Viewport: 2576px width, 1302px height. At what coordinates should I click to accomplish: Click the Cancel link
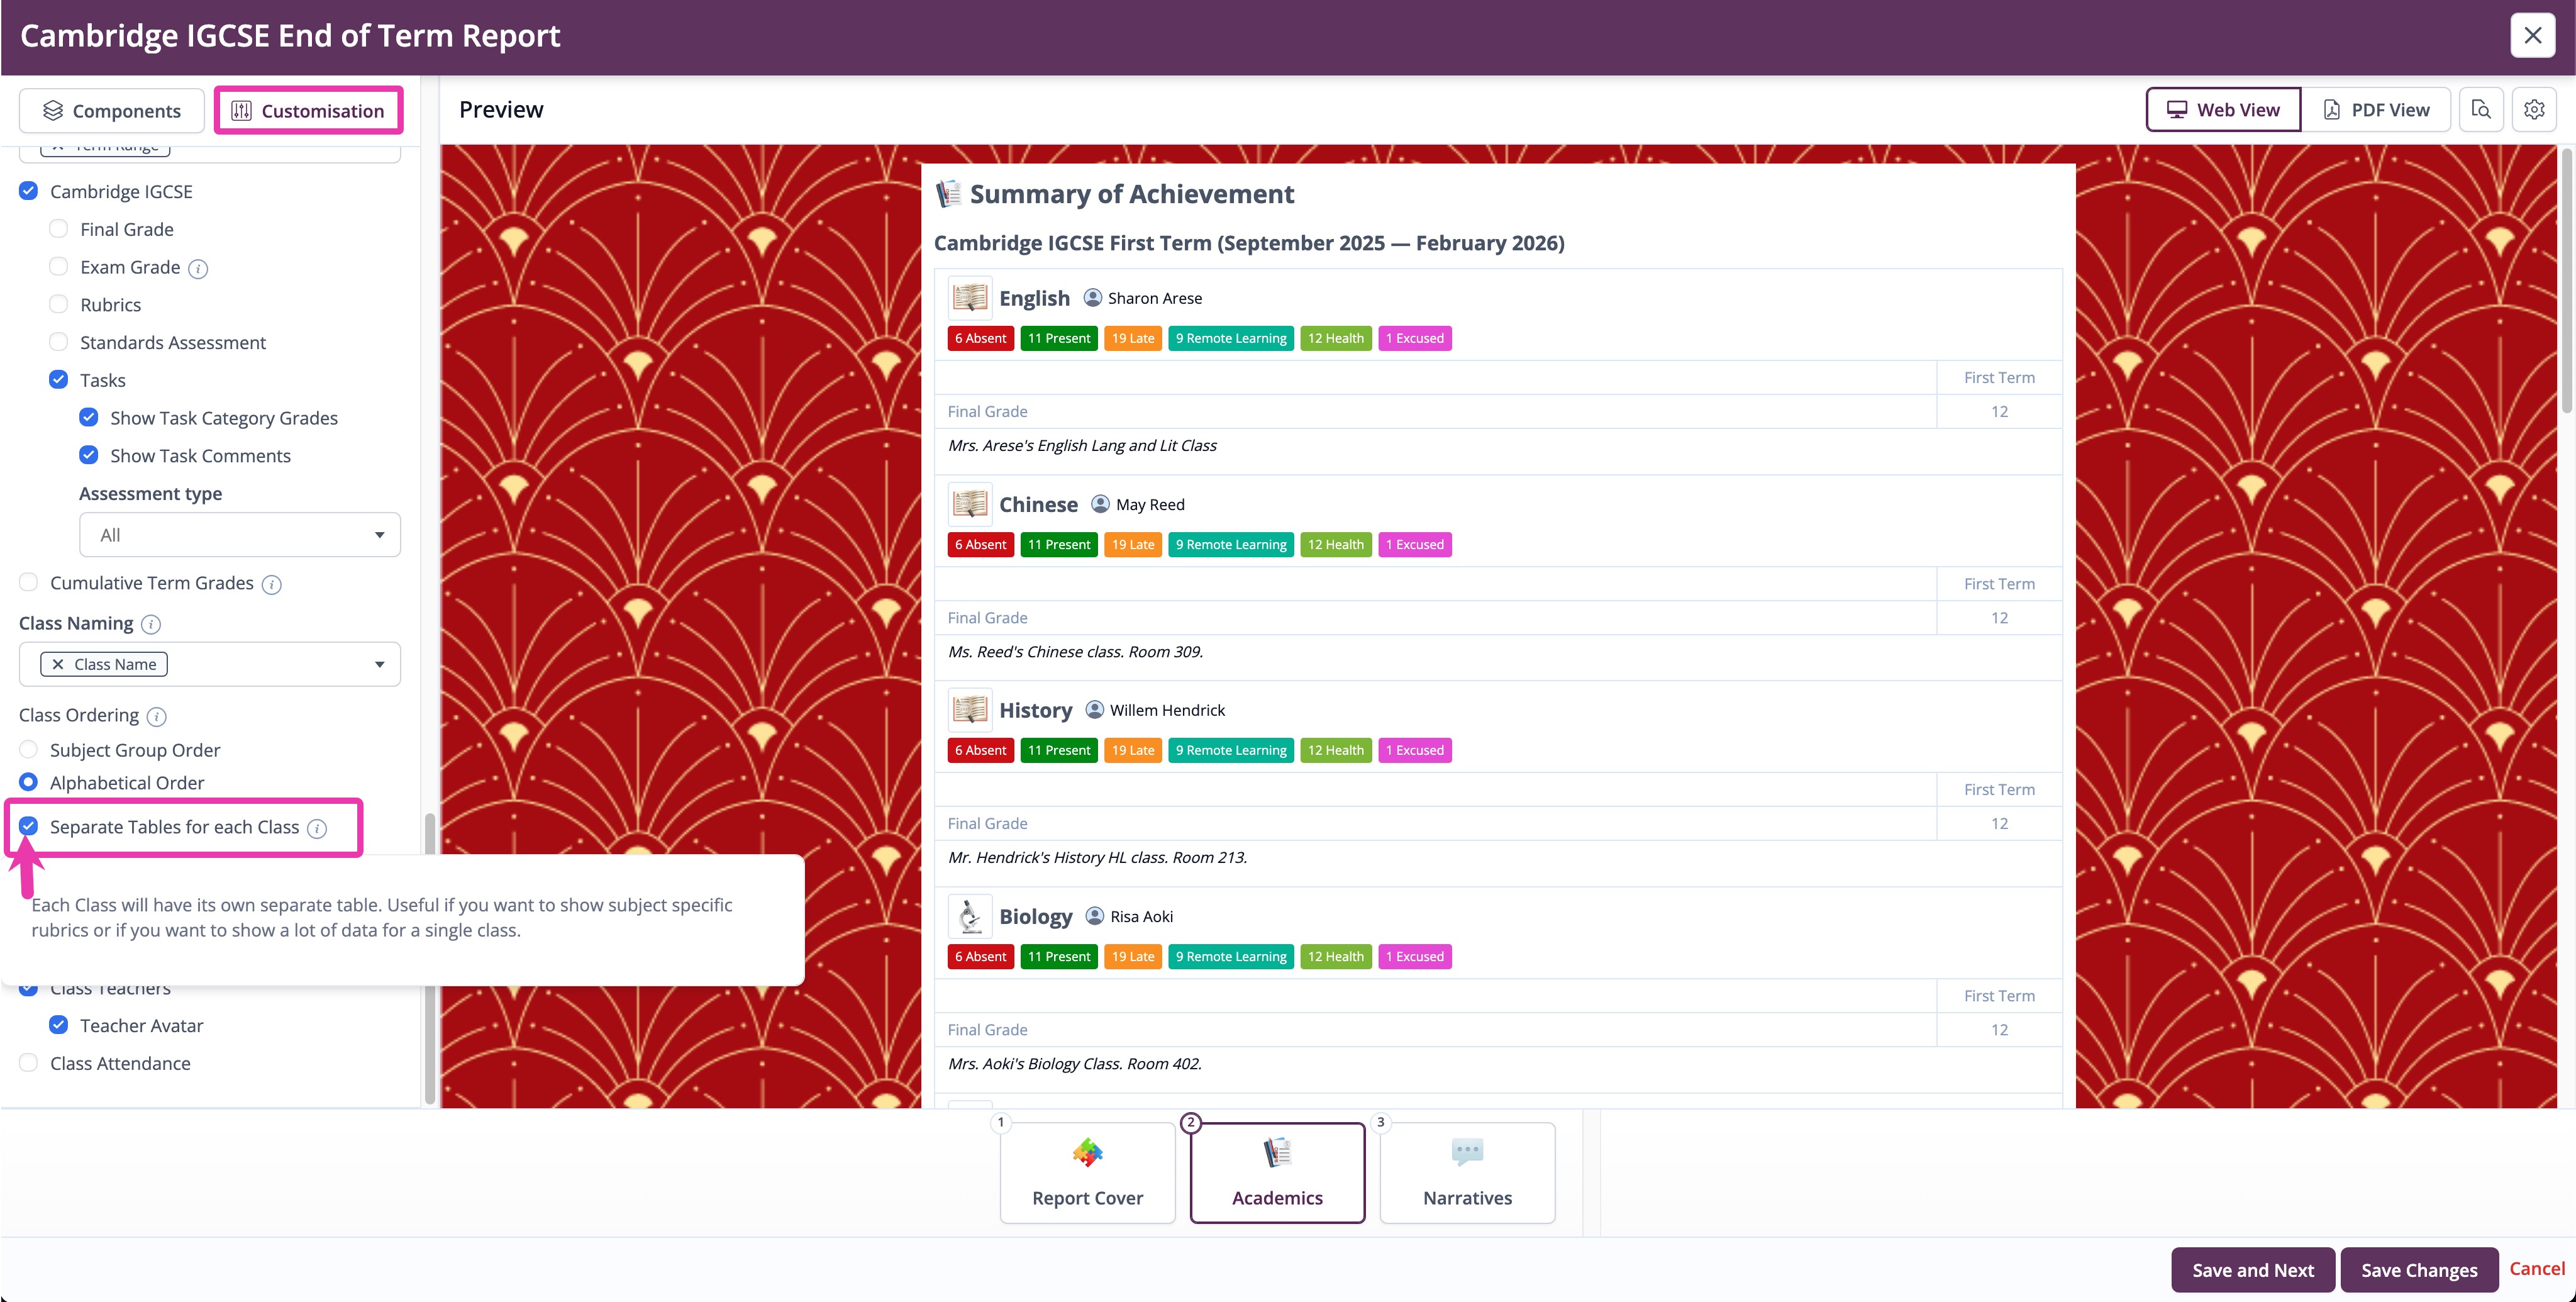(x=2537, y=1268)
